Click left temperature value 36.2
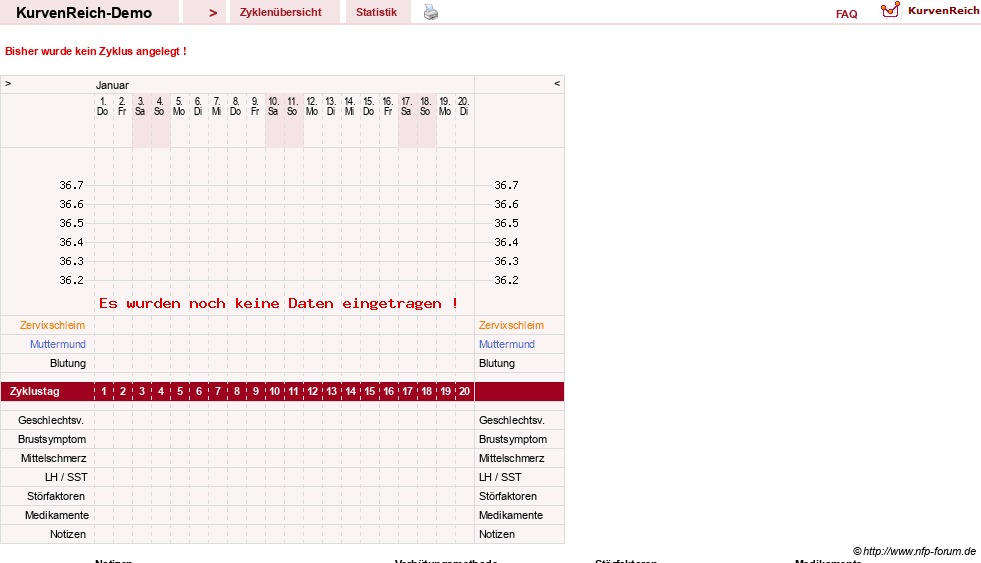This screenshot has width=981, height=563. (71, 280)
